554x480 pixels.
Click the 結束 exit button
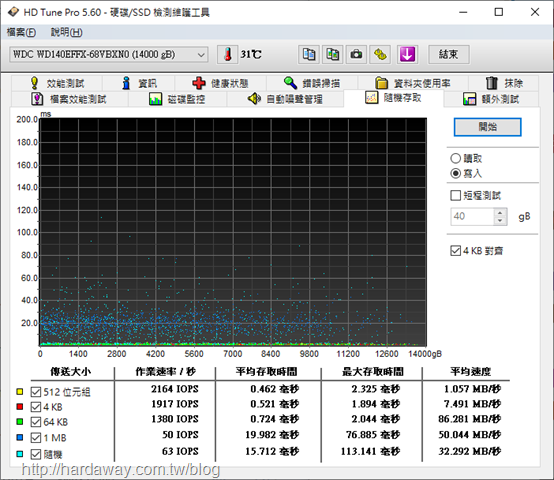click(449, 54)
